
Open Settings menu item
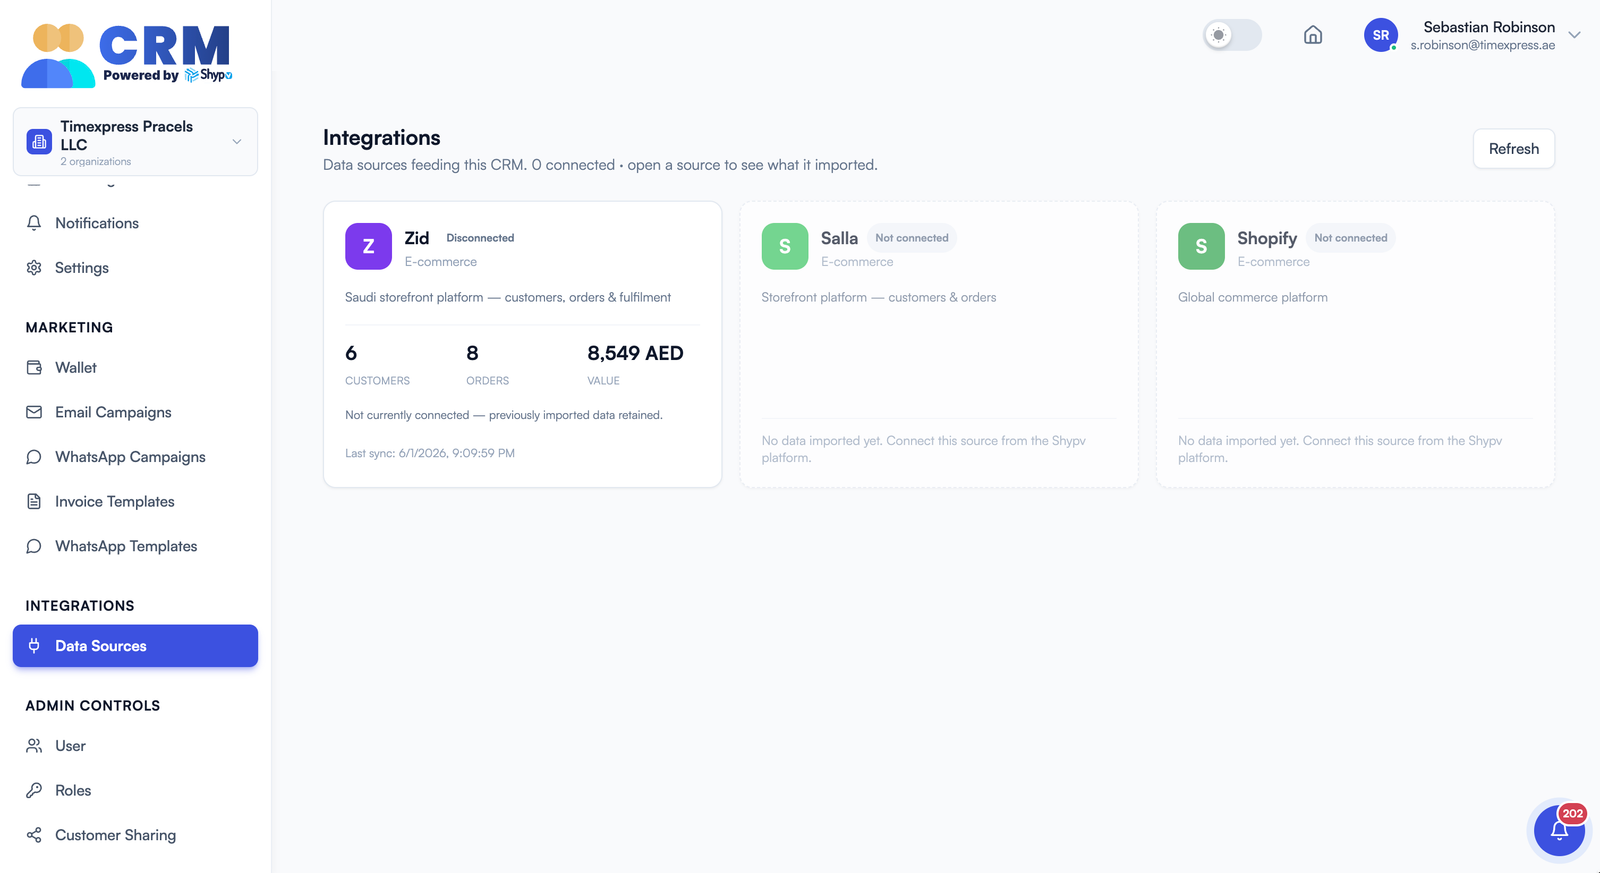tap(135, 268)
